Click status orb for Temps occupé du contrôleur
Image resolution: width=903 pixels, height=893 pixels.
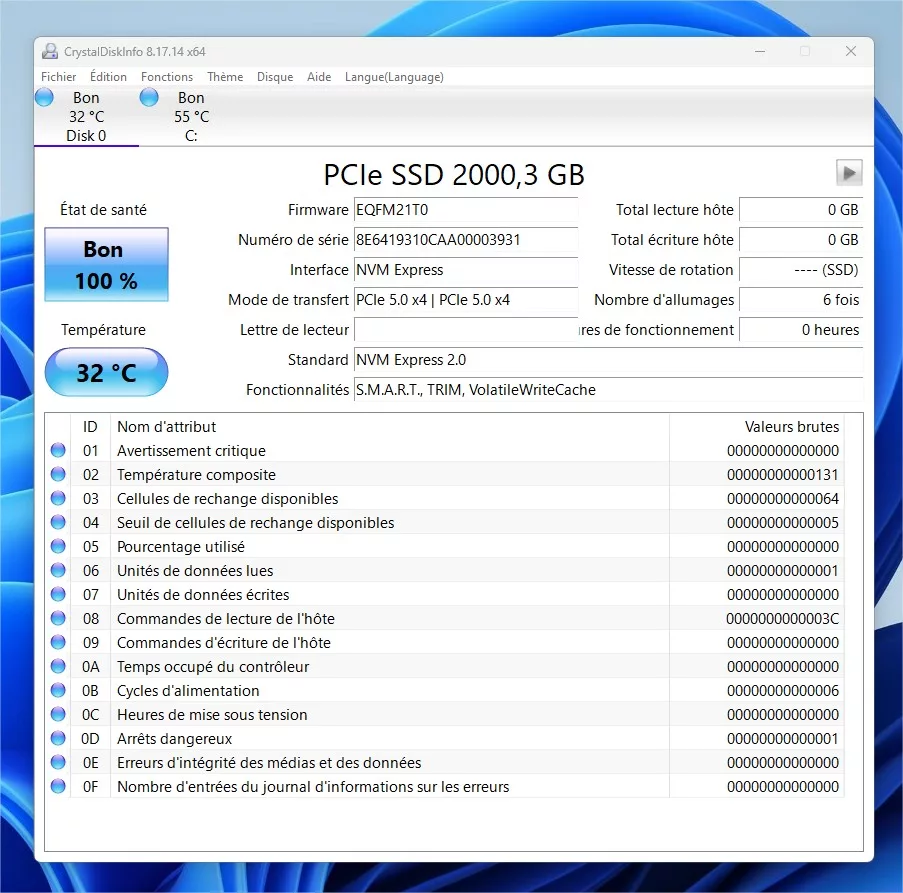click(x=58, y=666)
